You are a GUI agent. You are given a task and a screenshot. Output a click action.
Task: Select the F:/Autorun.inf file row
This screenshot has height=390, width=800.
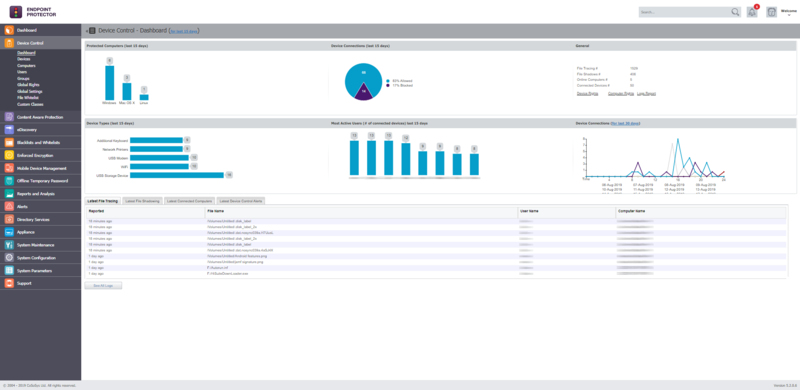point(436,267)
